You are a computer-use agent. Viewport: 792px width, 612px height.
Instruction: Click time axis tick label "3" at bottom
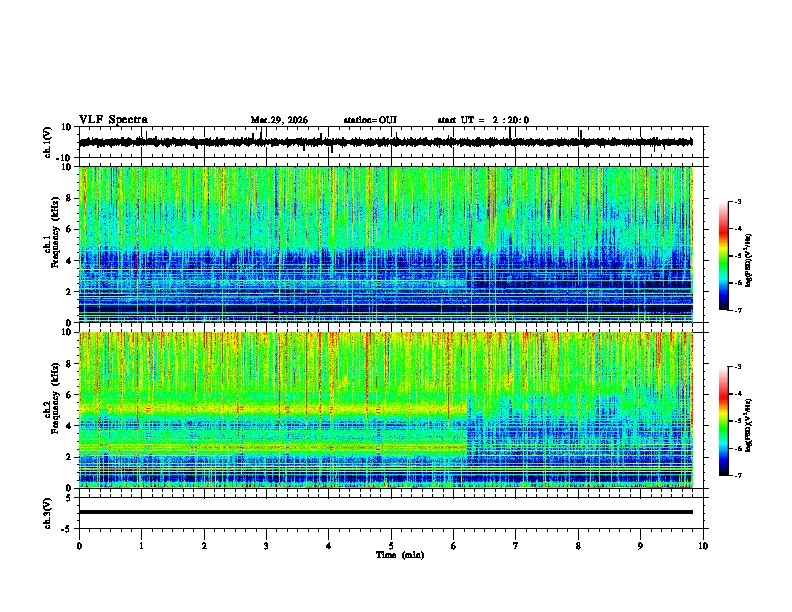point(266,546)
